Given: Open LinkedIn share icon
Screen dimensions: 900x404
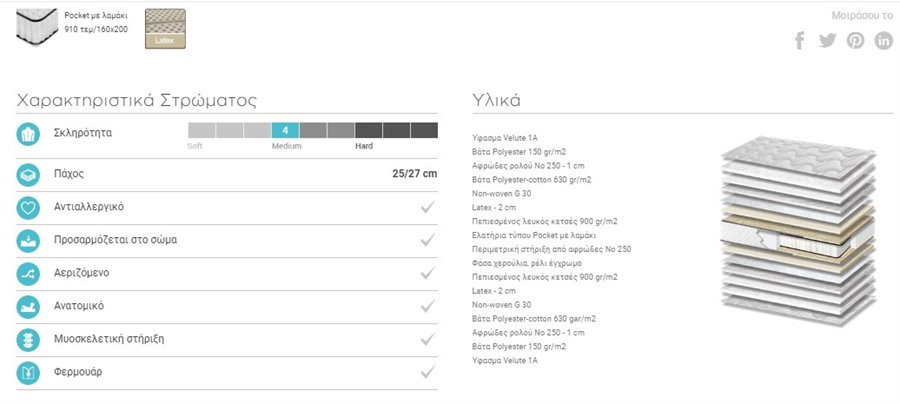Looking at the screenshot, I should pos(883,41).
